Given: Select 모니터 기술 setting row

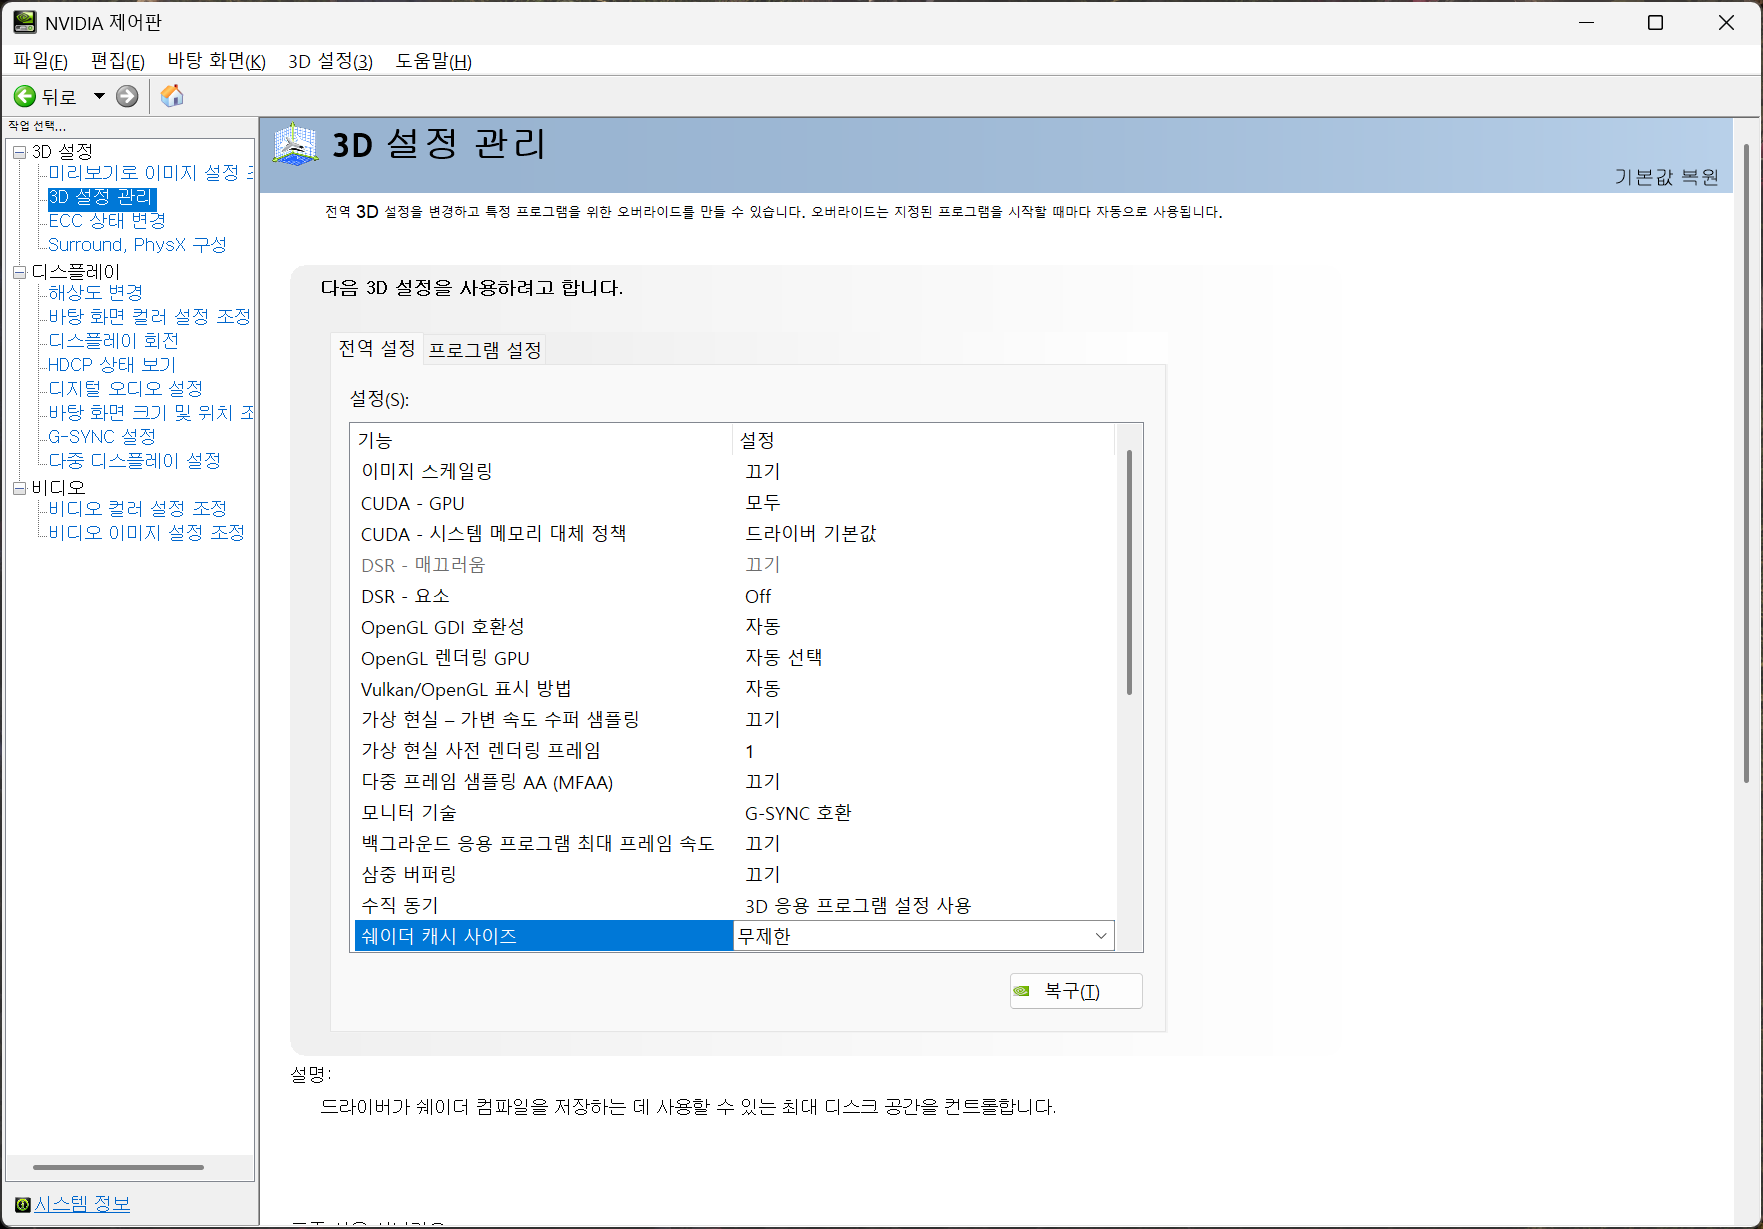Looking at the screenshot, I should (734, 813).
